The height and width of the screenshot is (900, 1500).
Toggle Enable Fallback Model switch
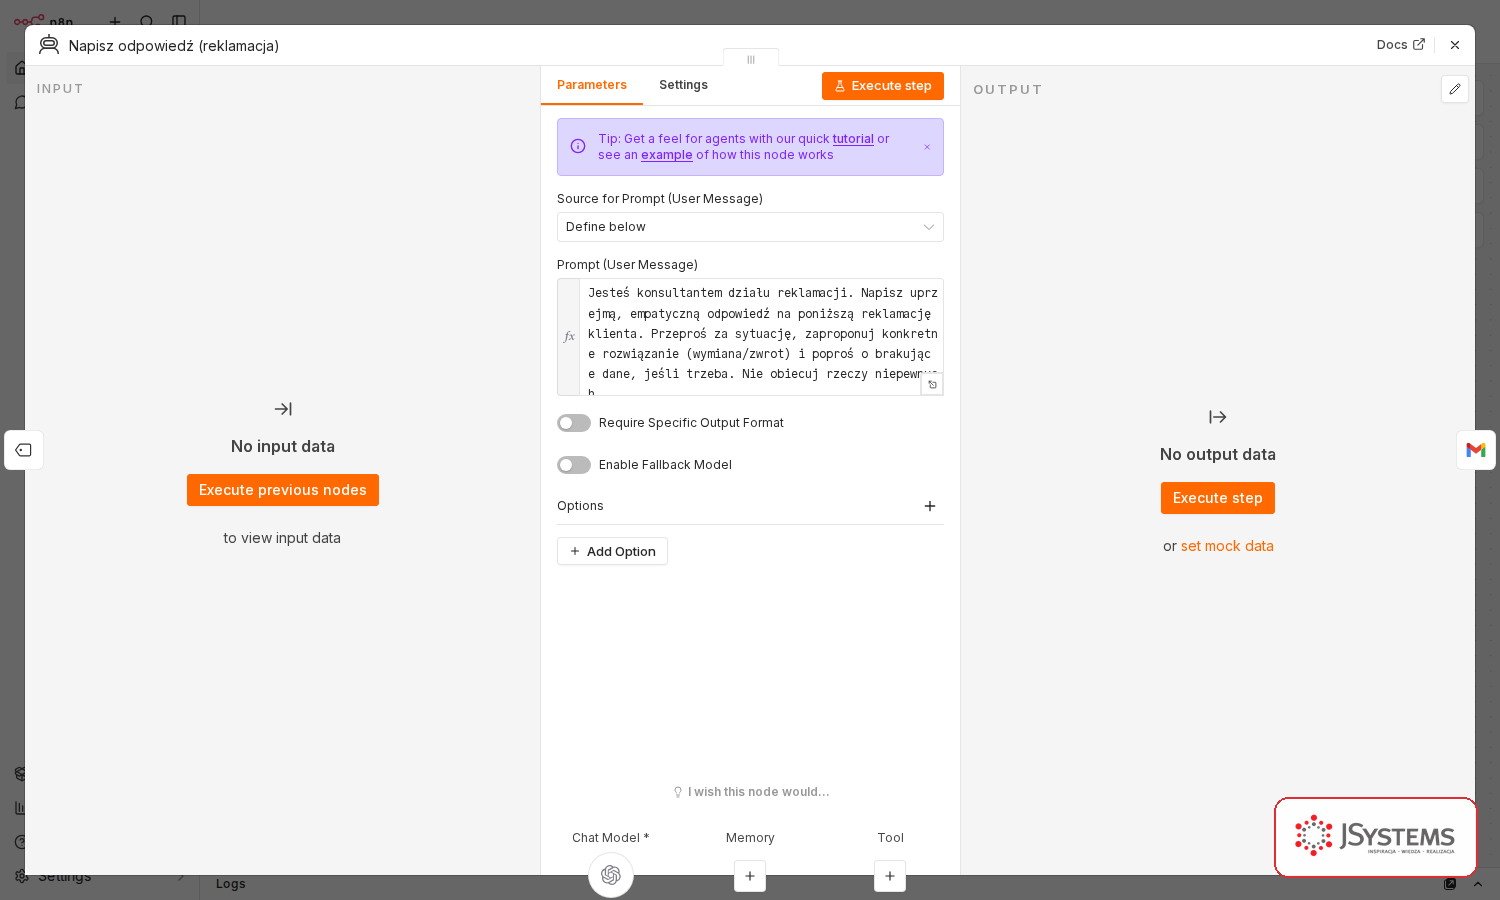(x=574, y=465)
